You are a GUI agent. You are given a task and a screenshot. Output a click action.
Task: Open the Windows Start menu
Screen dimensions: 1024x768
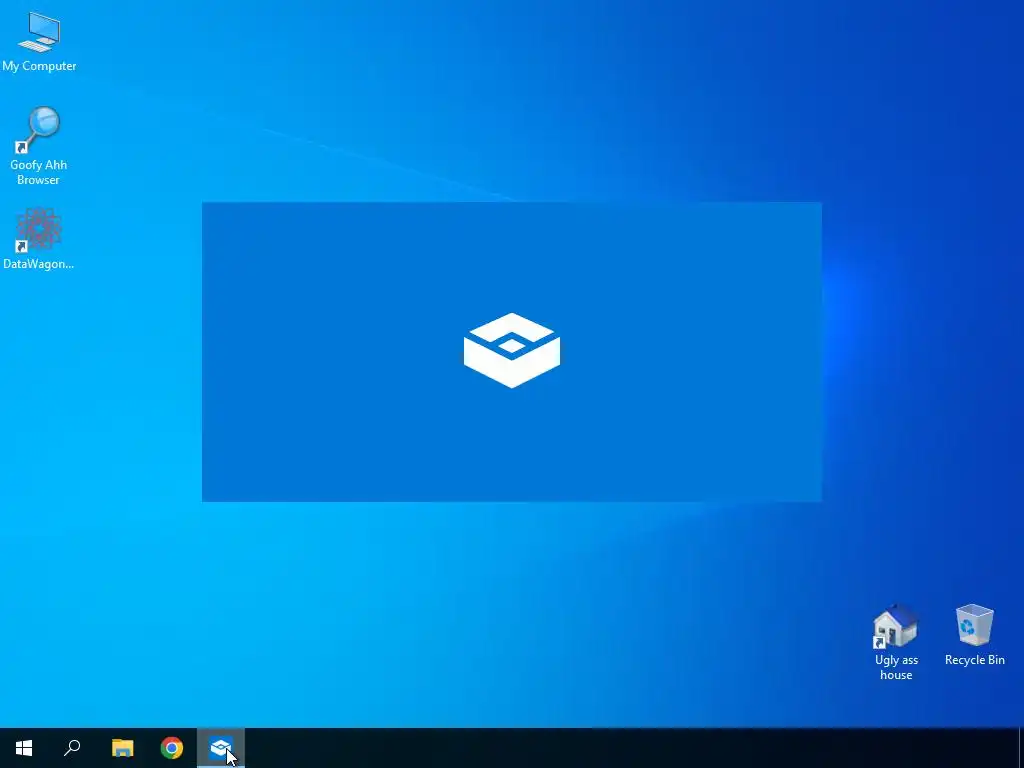24,748
